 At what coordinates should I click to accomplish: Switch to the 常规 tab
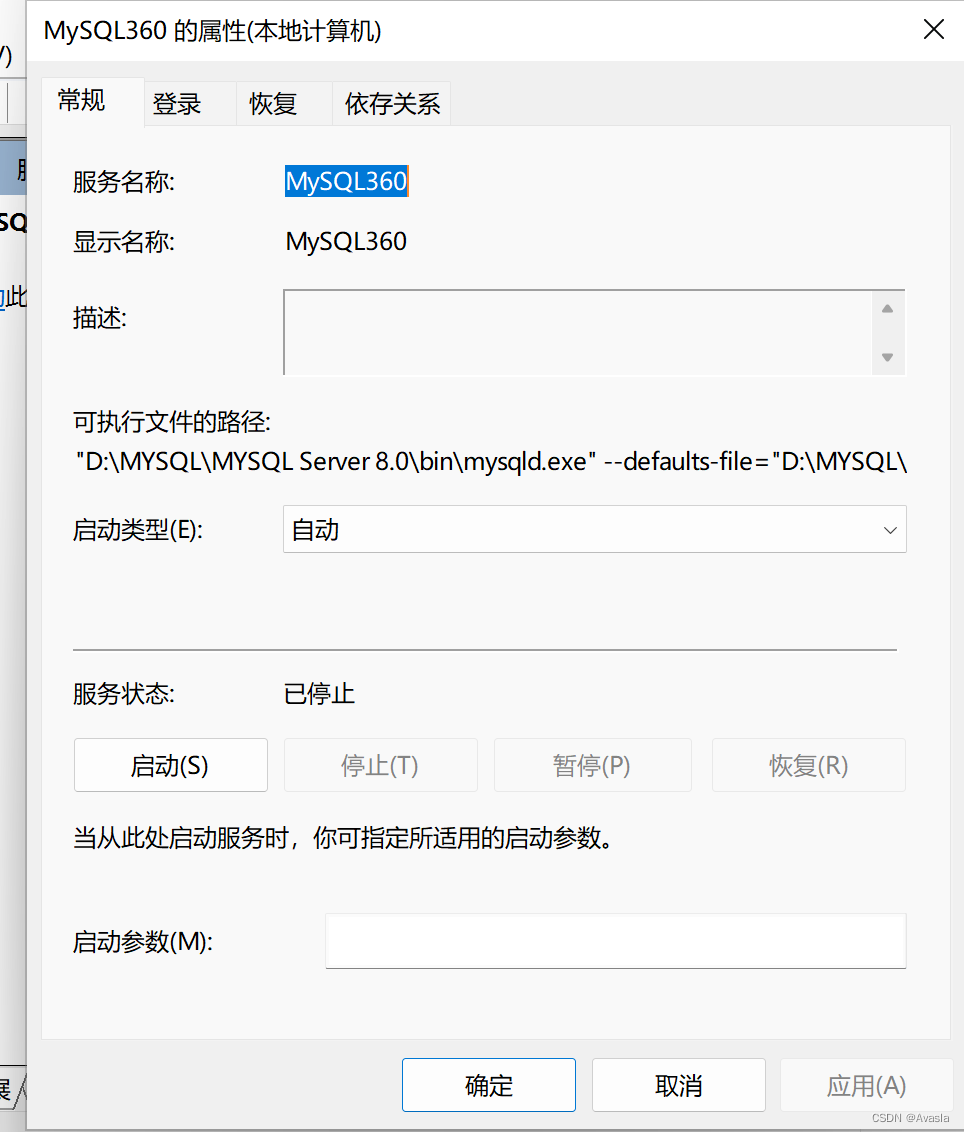point(93,102)
